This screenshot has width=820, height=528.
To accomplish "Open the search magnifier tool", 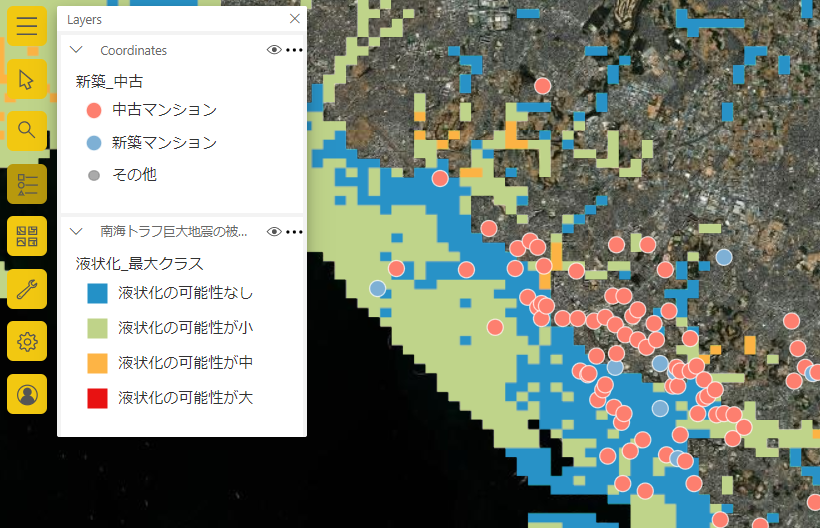I will point(27,131).
